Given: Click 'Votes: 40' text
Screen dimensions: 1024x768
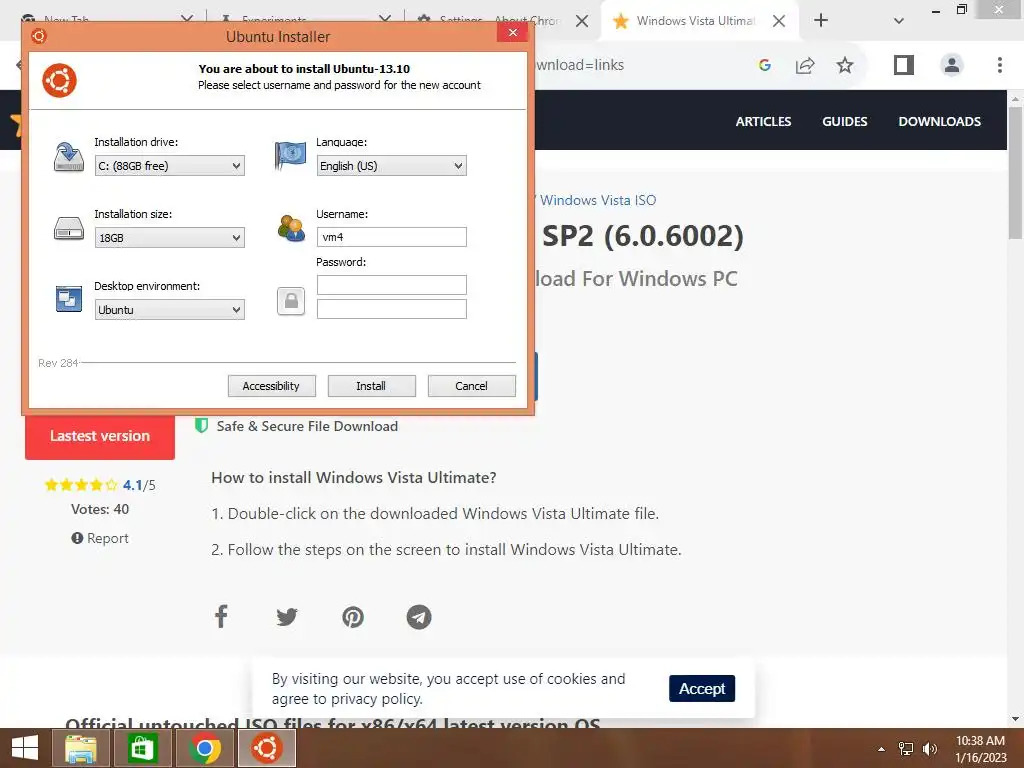Looking at the screenshot, I should click(100, 509).
